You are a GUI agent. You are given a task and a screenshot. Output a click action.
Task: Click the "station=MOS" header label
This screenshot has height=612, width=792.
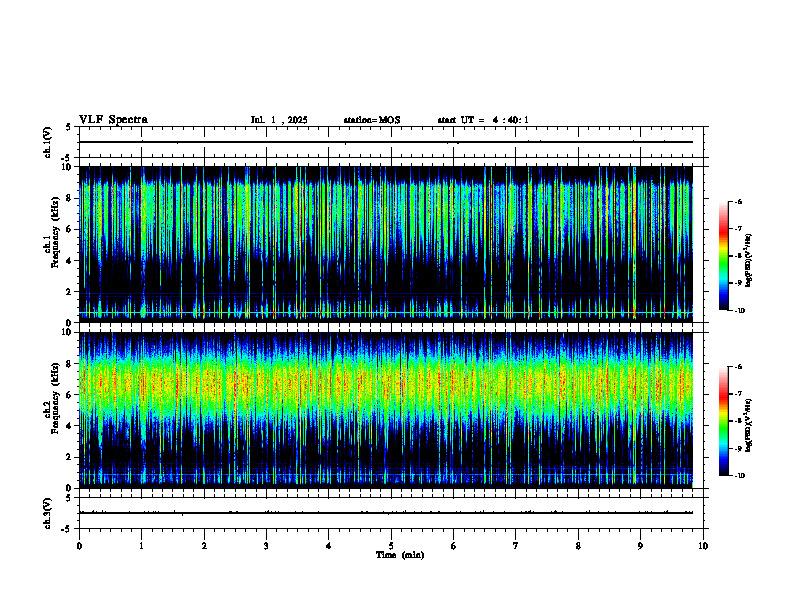pos(372,120)
